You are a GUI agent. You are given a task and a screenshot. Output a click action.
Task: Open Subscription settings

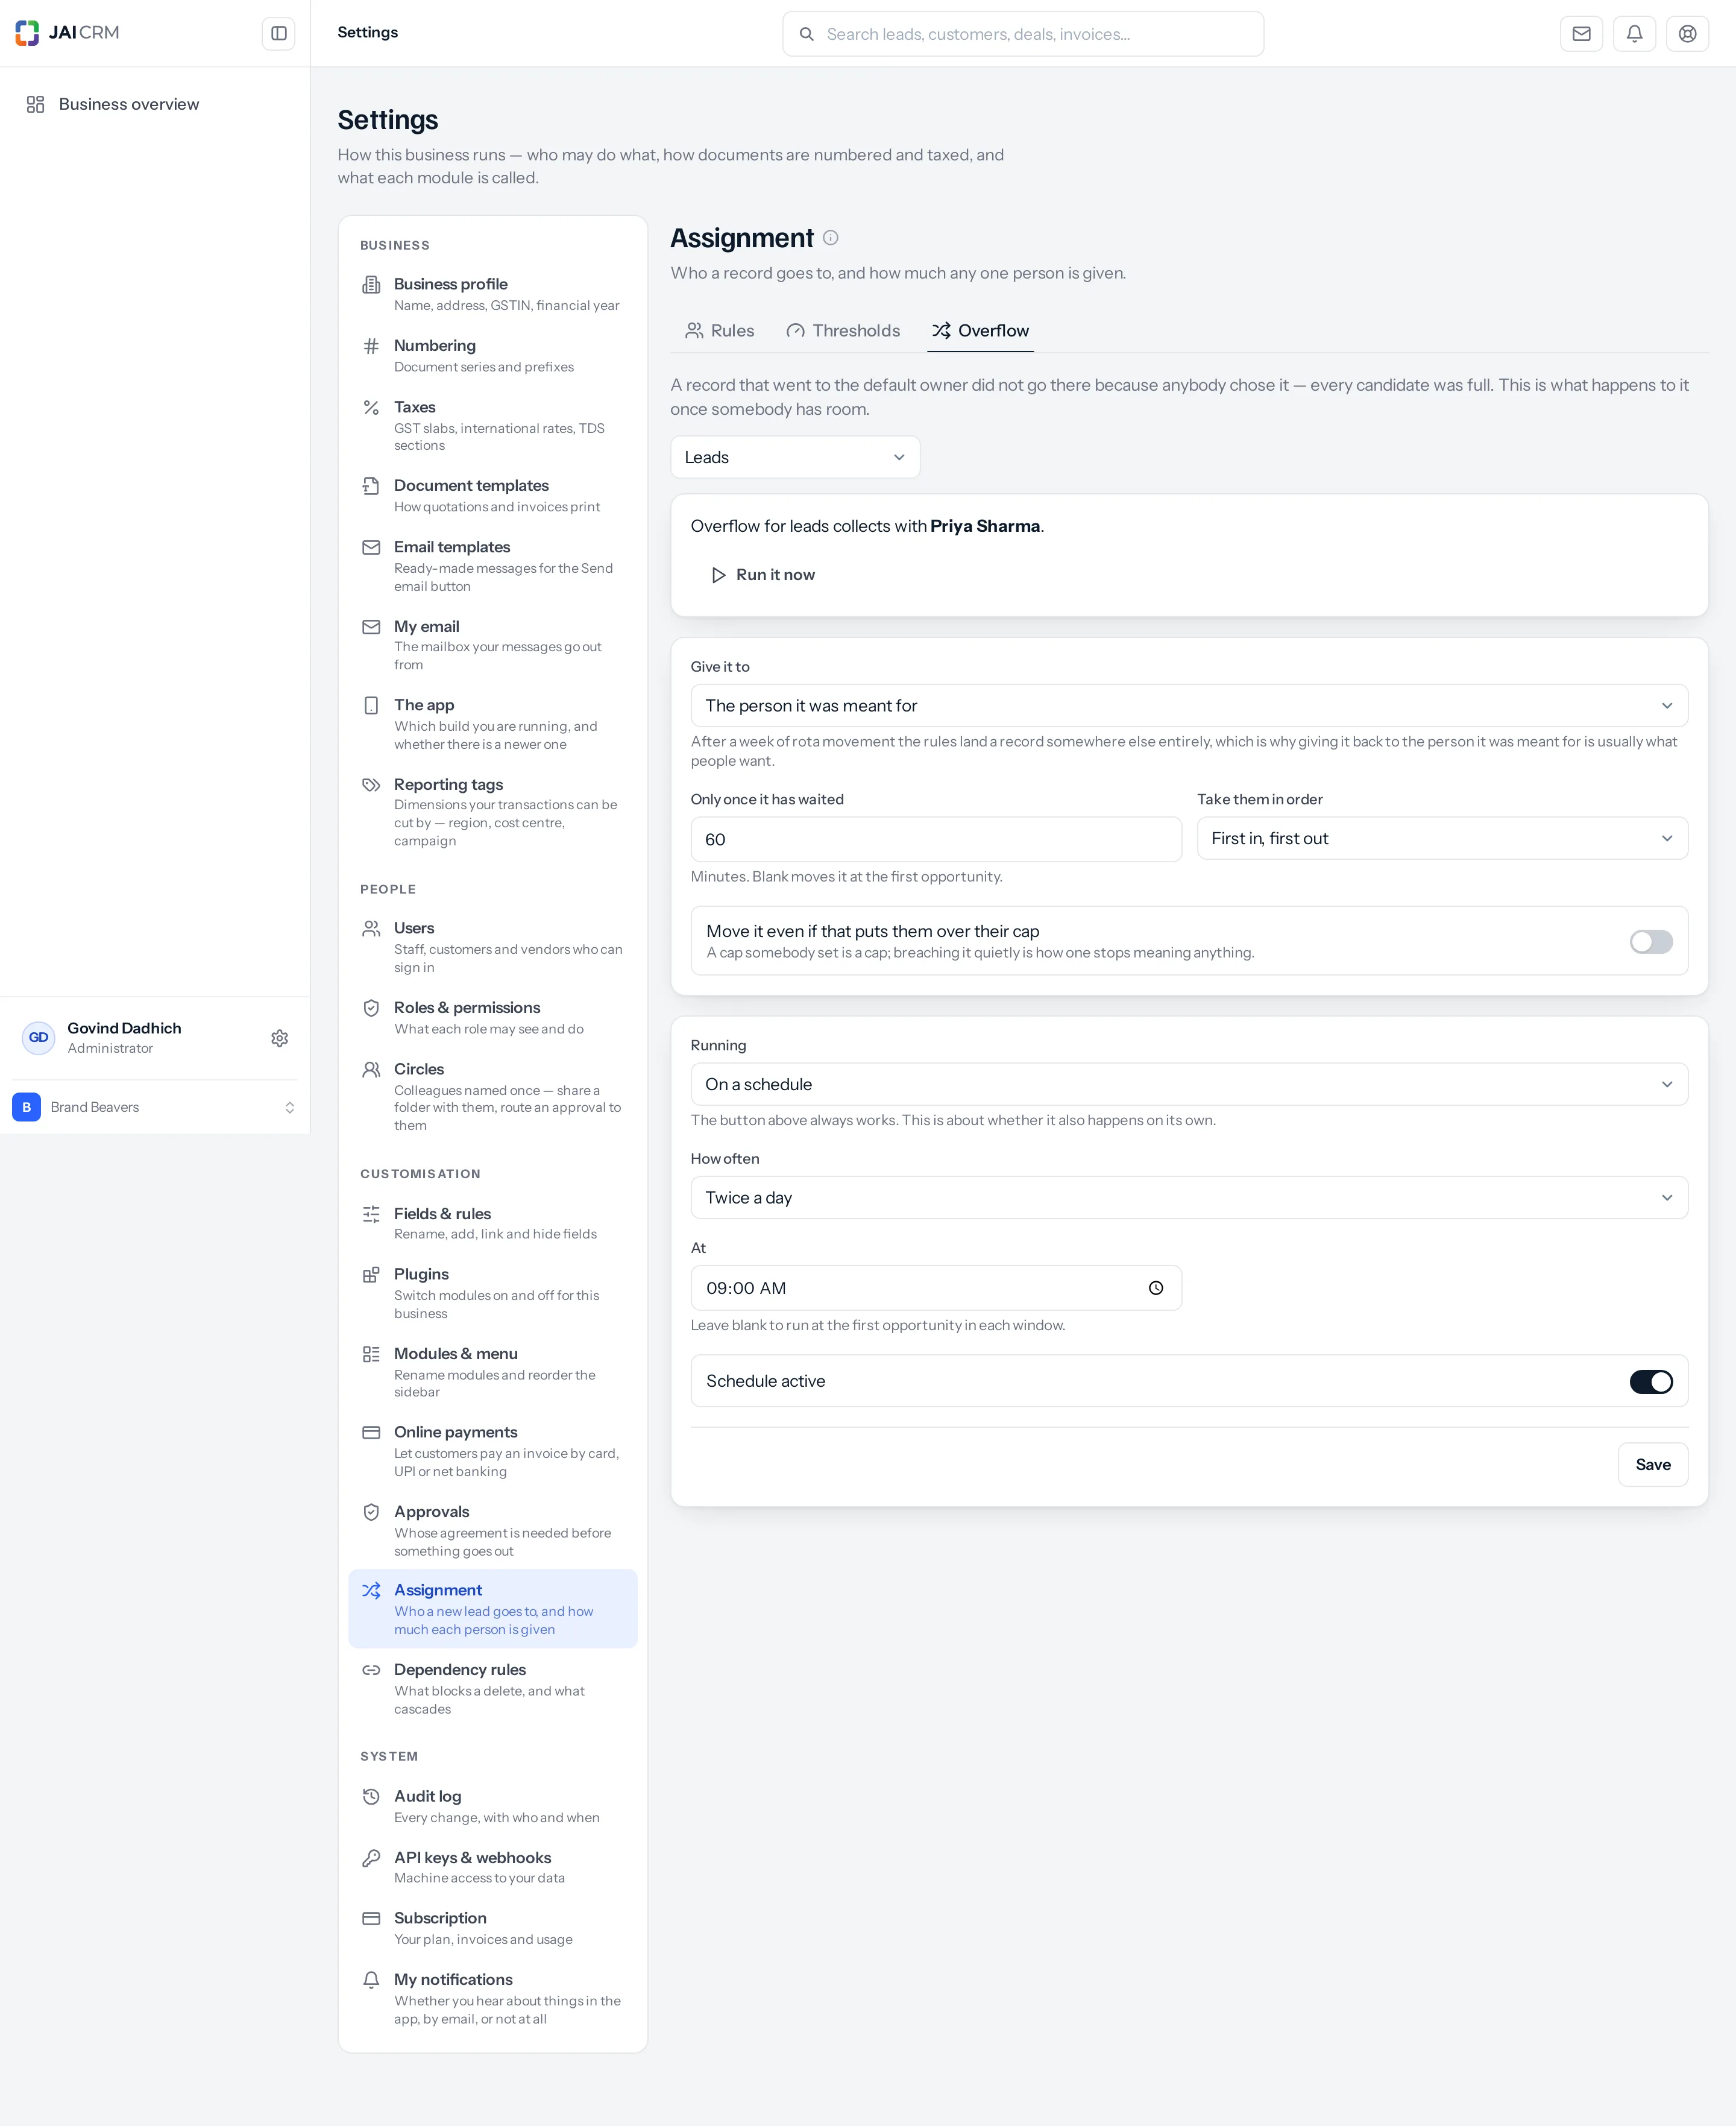(493, 1928)
